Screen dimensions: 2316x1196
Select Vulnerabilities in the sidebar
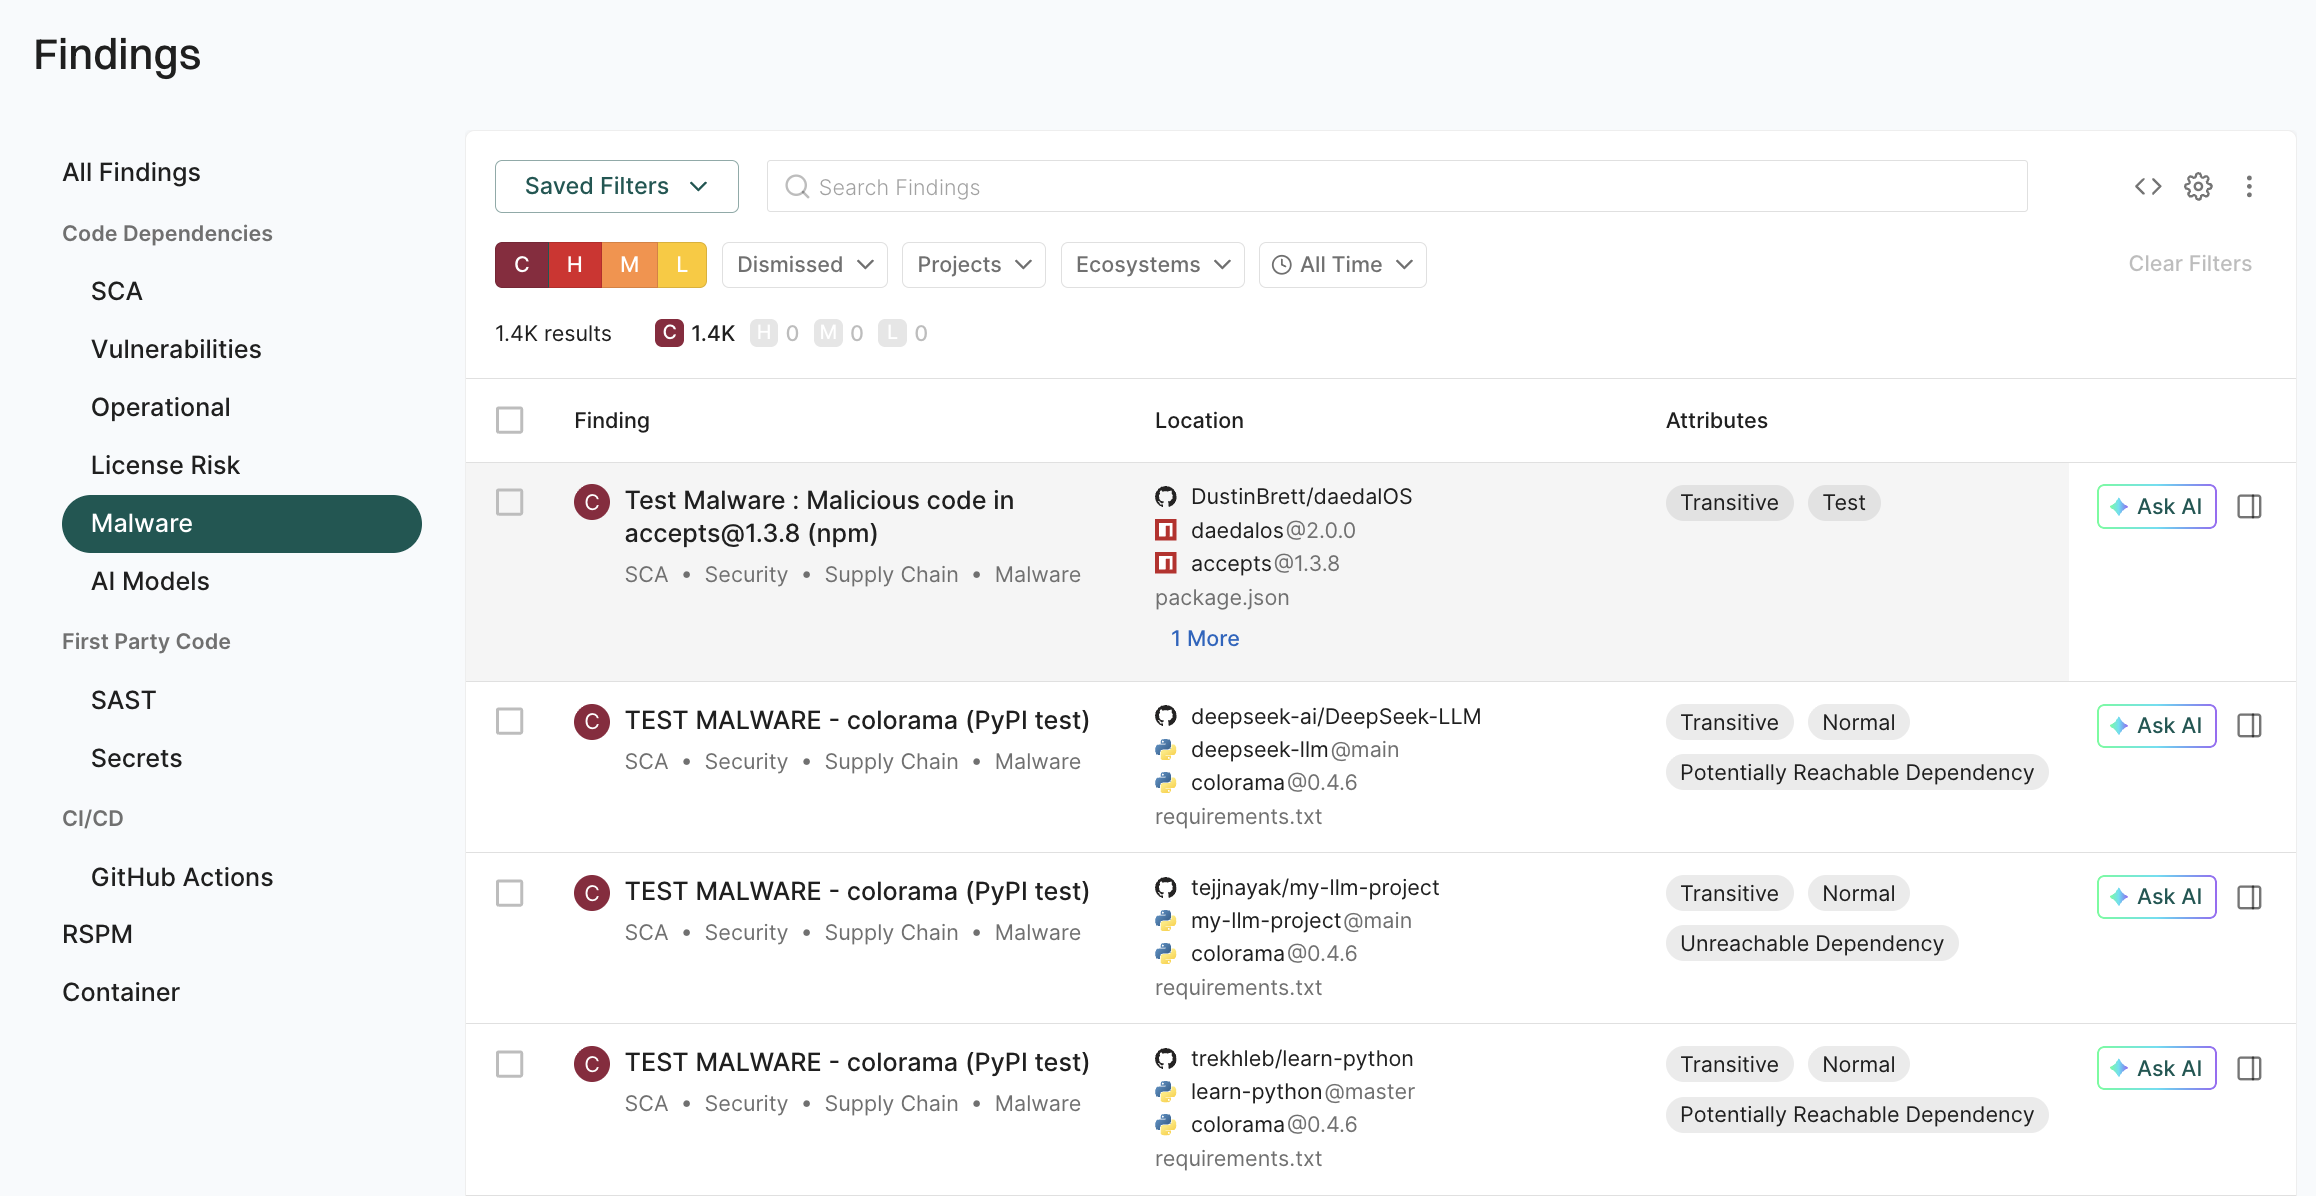[x=176, y=349]
